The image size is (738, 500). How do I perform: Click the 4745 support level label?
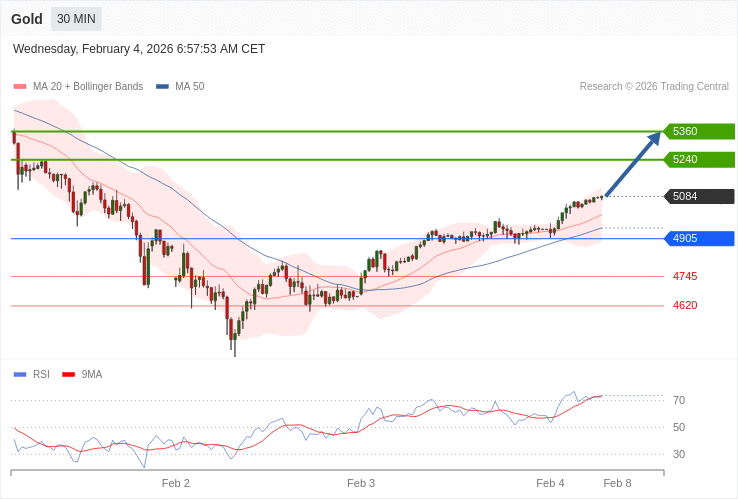(685, 276)
